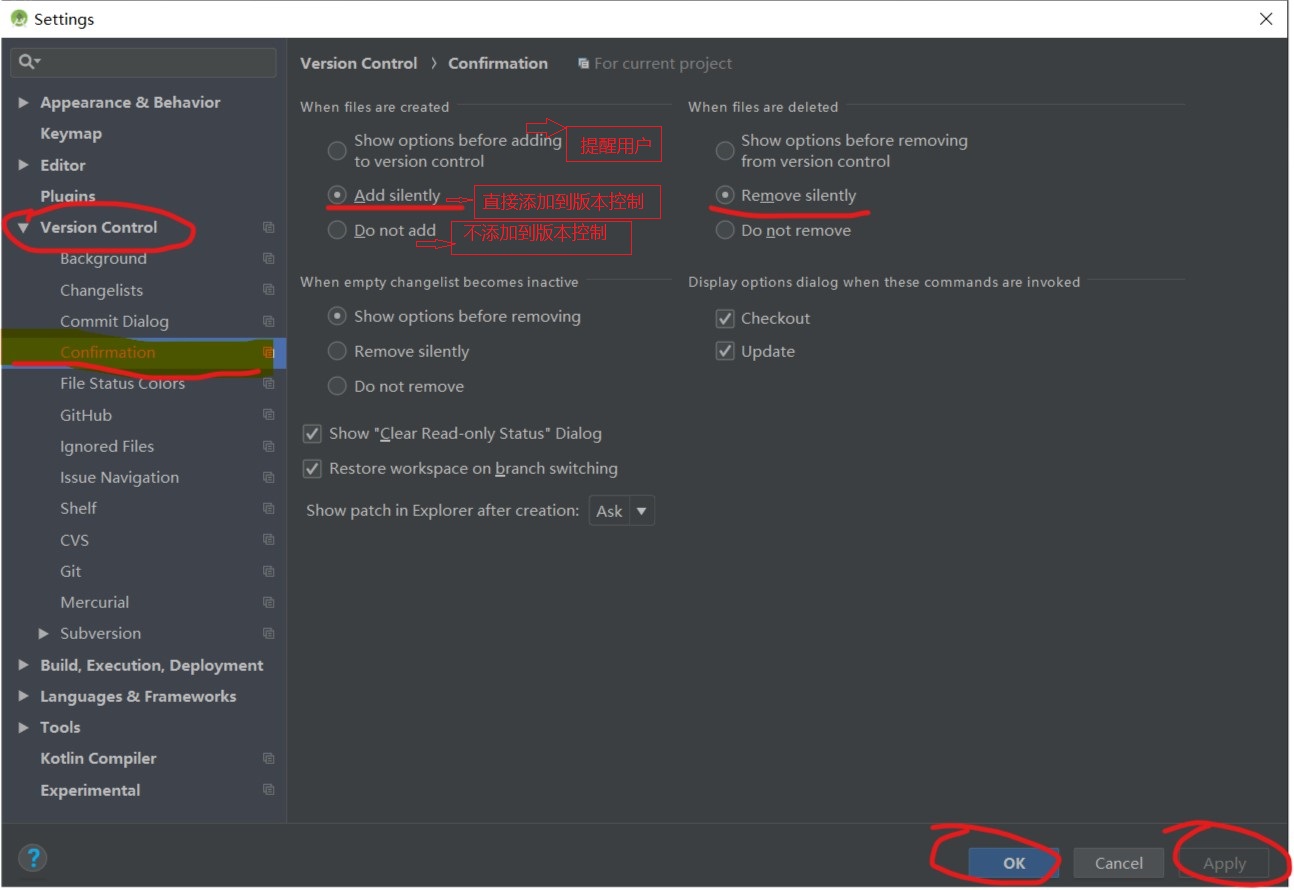
Task: Toggle the Checkout checkbox
Action: pyautogui.click(x=725, y=318)
